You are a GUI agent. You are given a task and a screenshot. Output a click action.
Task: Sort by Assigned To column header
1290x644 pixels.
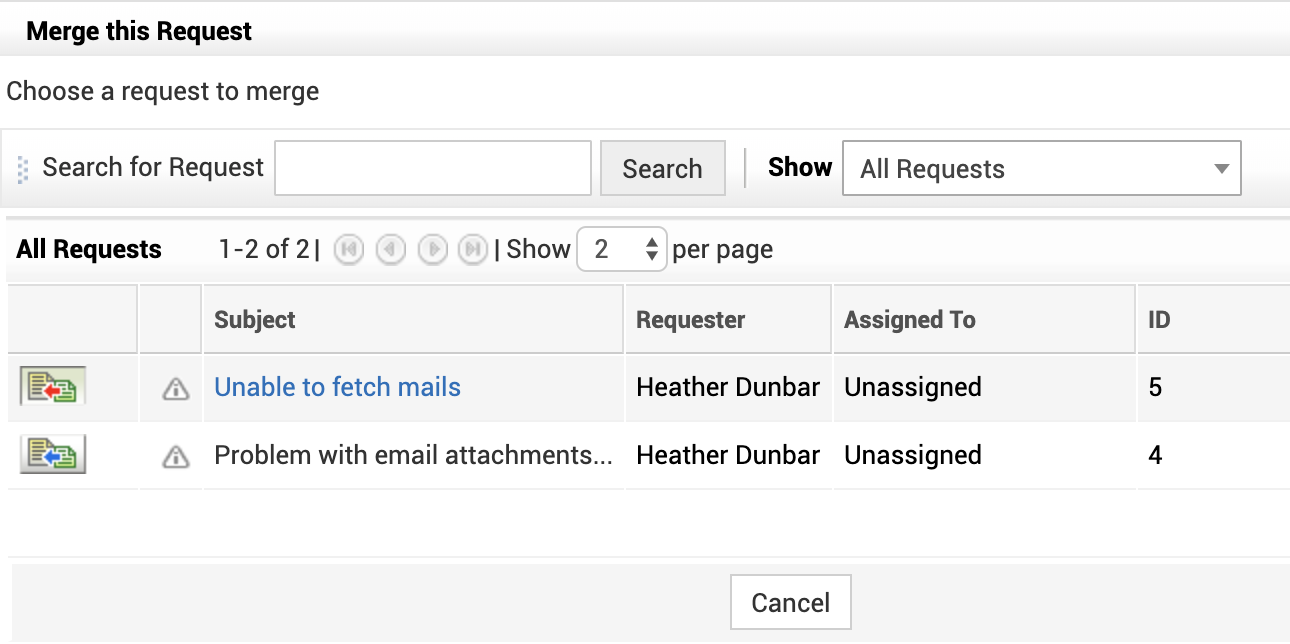pos(909,320)
